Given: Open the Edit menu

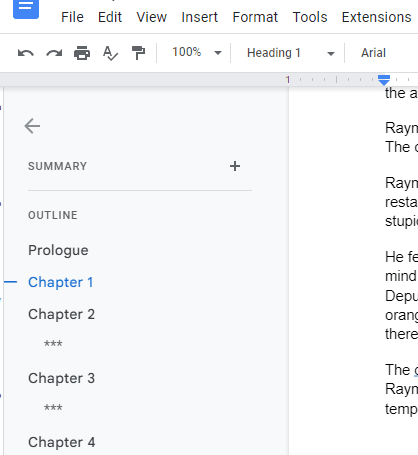Looking at the screenshot, I should pos(110,17).
